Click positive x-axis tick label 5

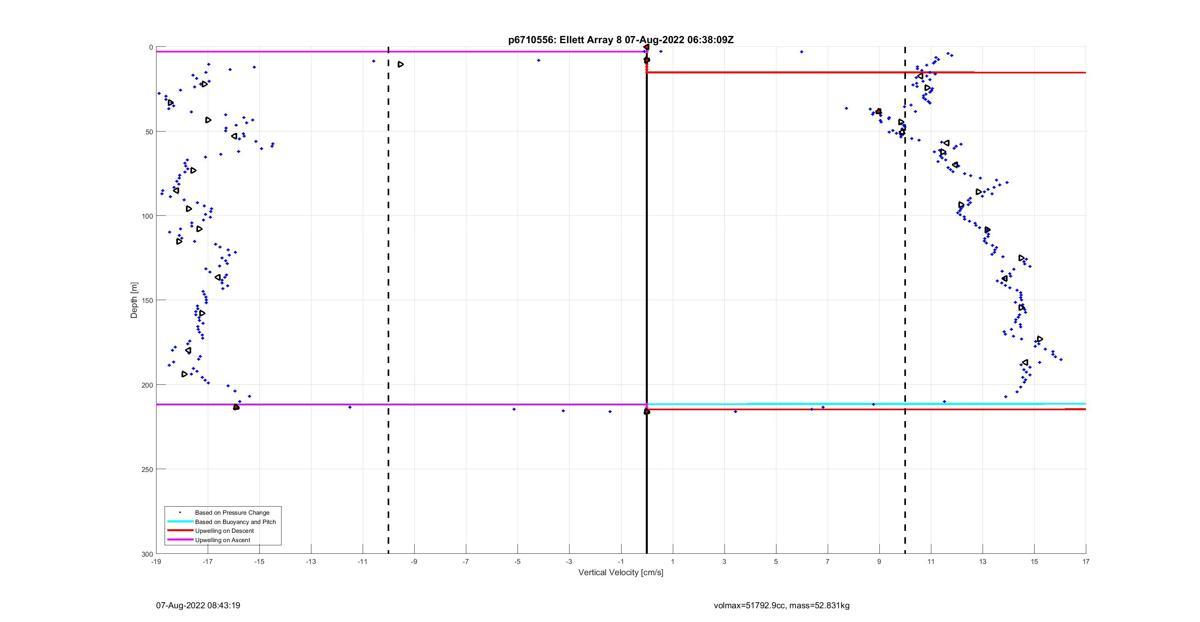pyautogui.click(x=776, y=562)
